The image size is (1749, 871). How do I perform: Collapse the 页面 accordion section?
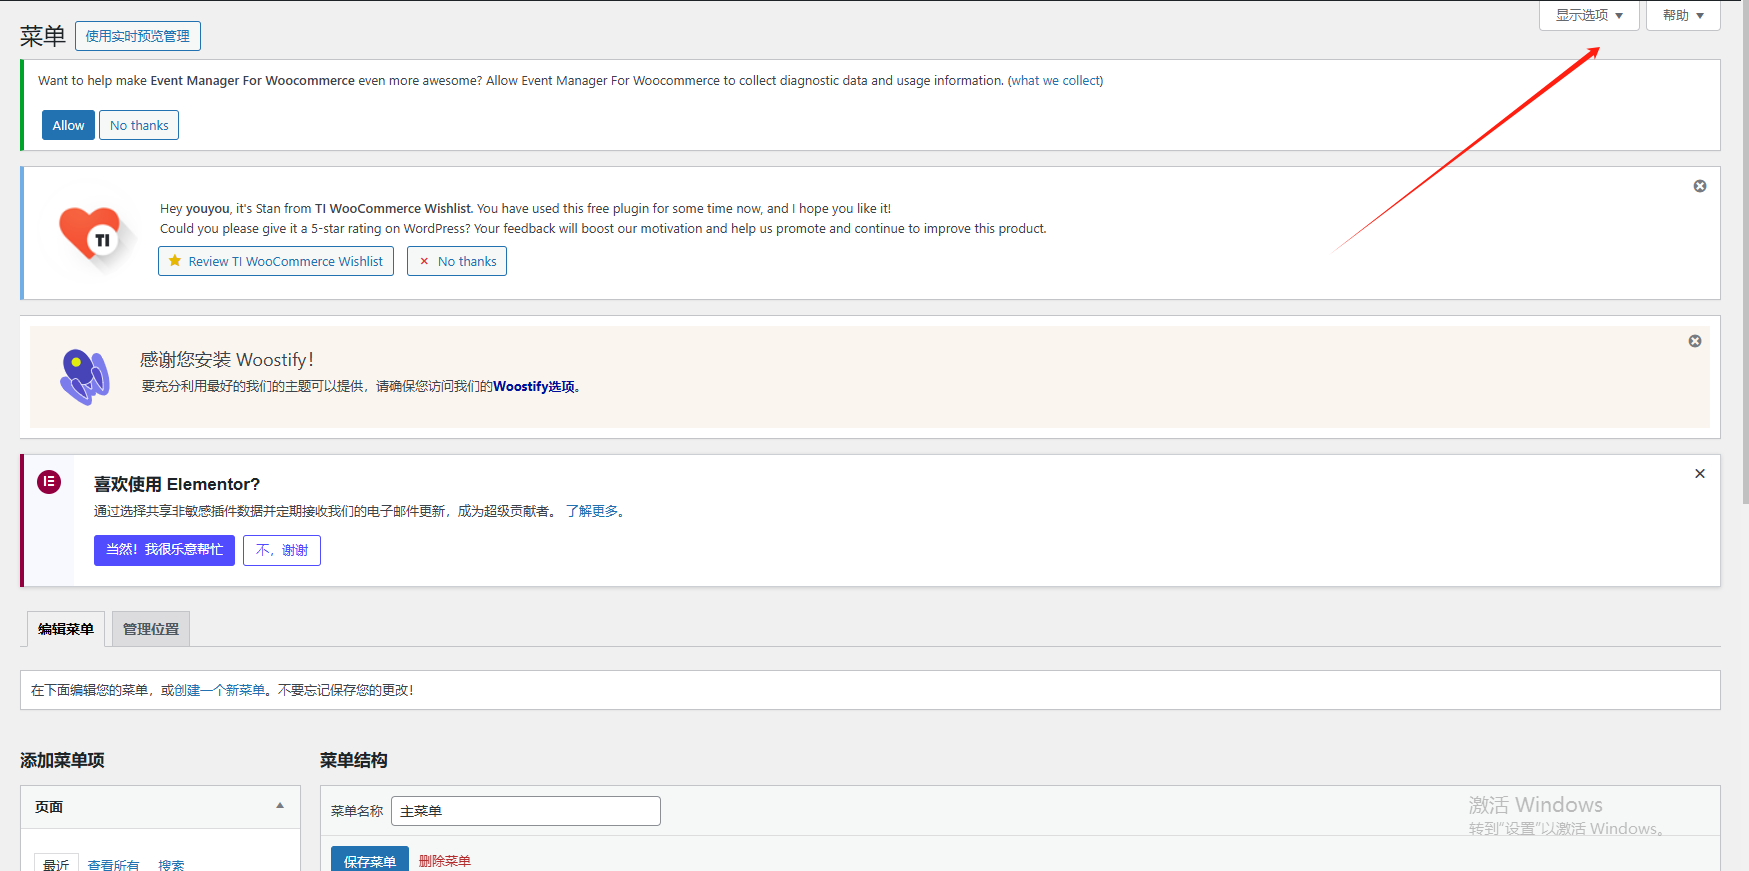(x=280, y=806)
